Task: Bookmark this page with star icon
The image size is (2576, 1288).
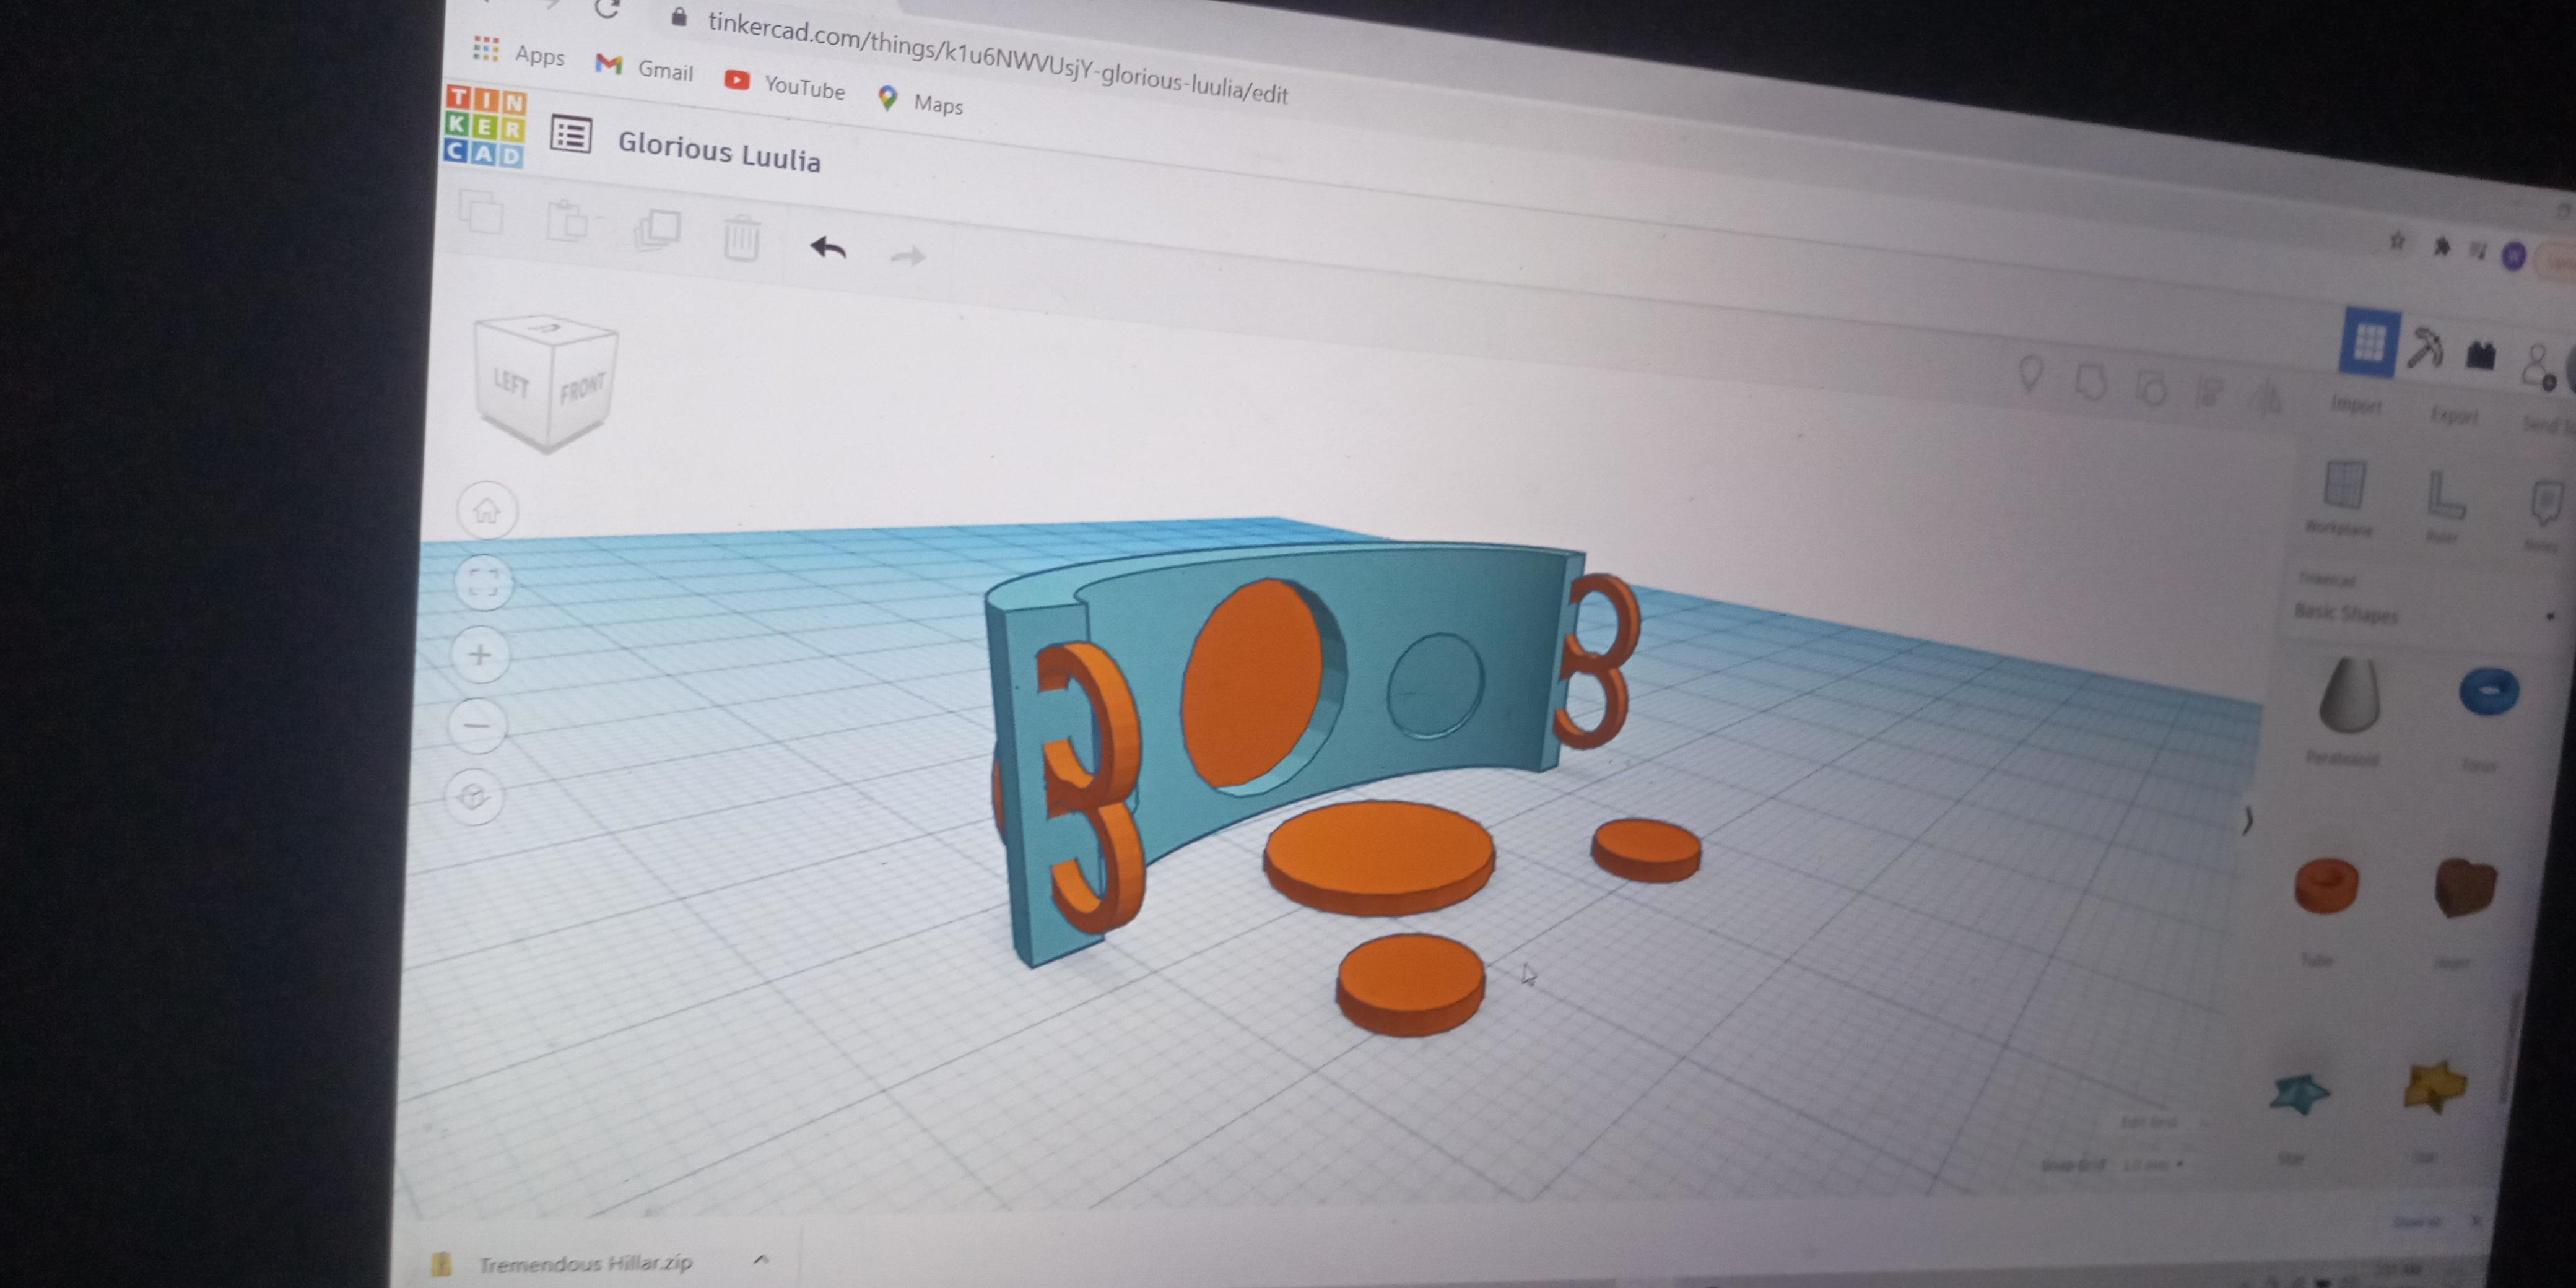Action: click(x=2397, y=240)
